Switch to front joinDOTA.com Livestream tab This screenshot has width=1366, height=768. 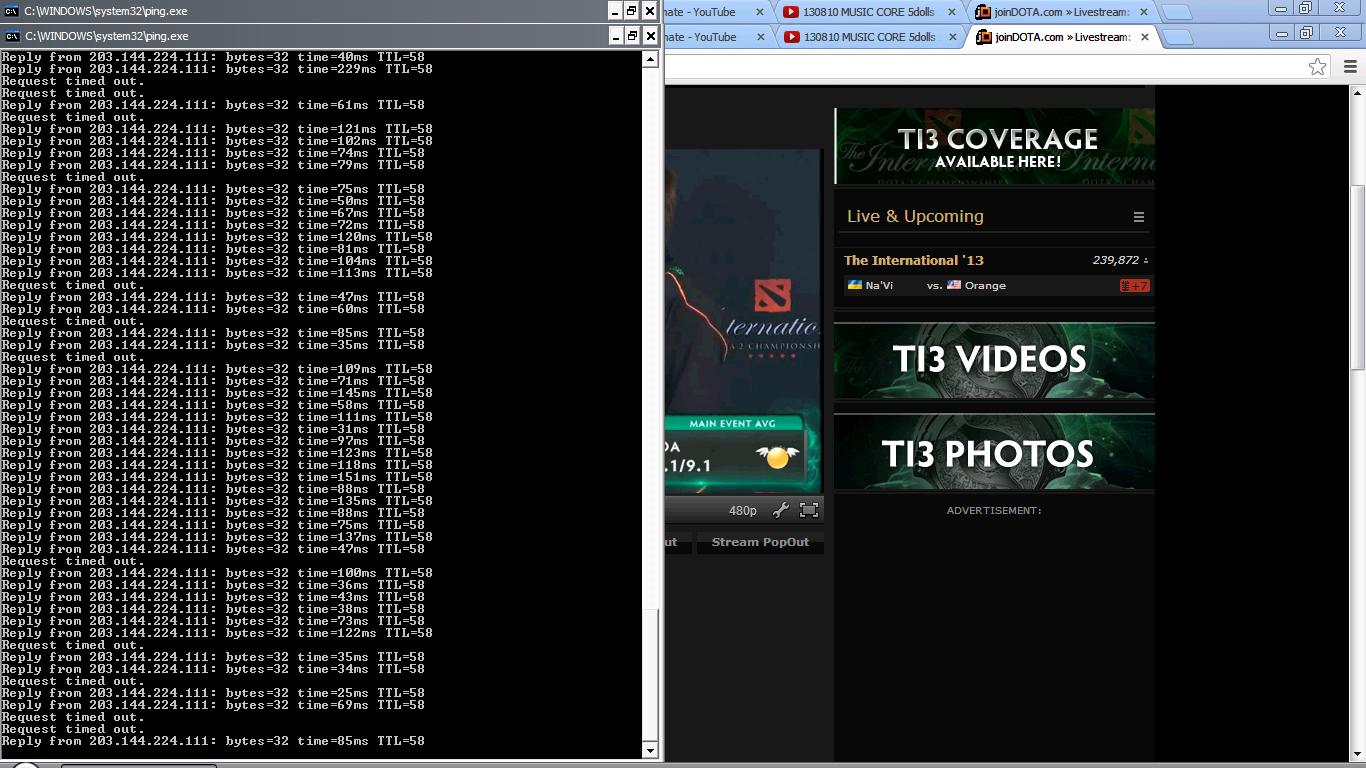[x=1061, y=37]
